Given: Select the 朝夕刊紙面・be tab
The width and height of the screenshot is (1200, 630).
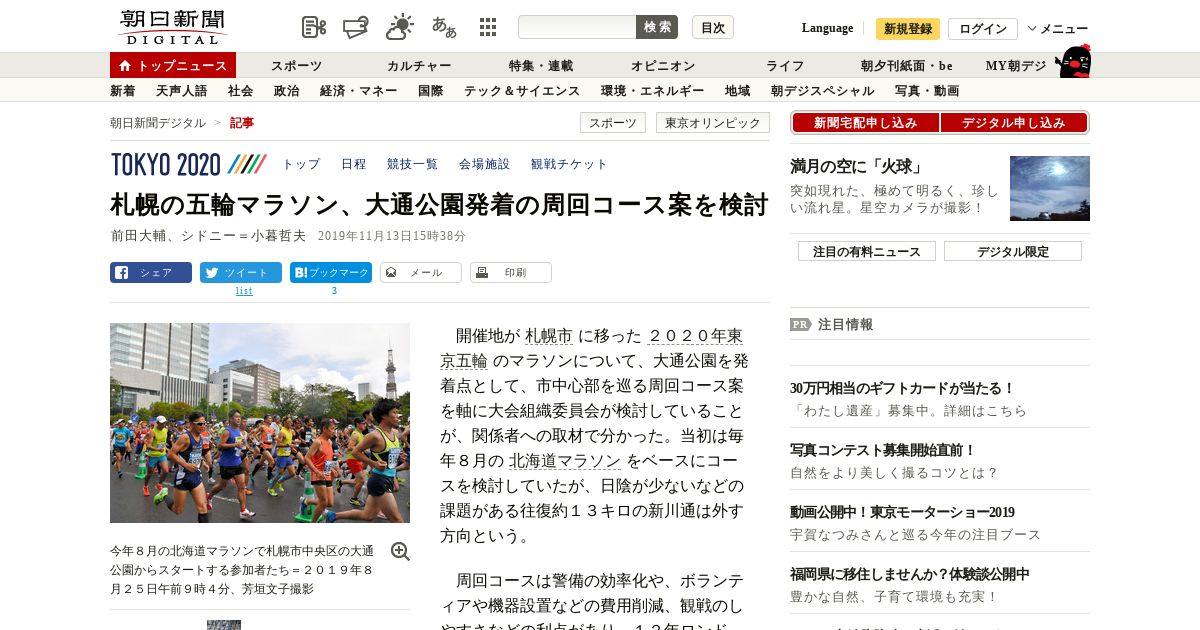Looking at the screenshot, I should click(x=907, y=66).
